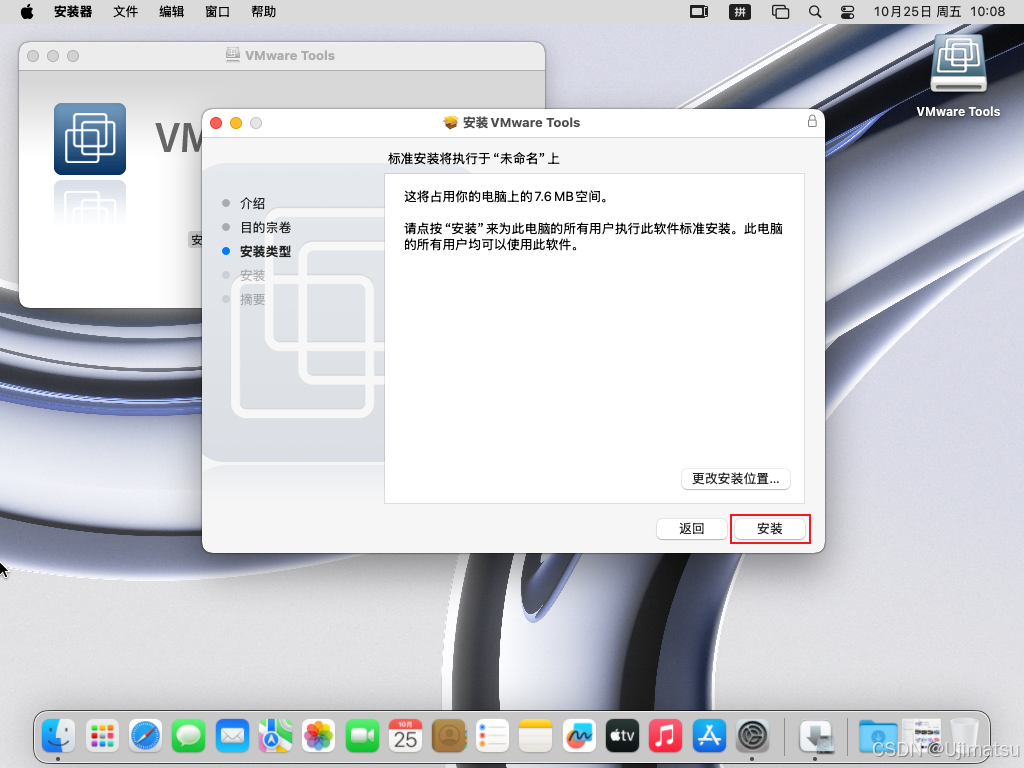Open Messages from the Dock

click(189, 736)
